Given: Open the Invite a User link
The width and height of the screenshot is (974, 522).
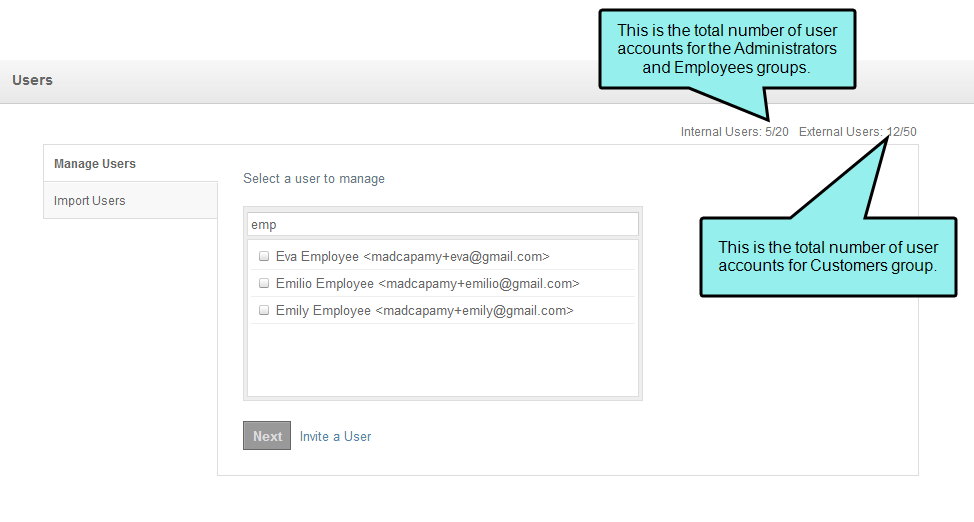Looking at the screenshot, I should 335,436.
